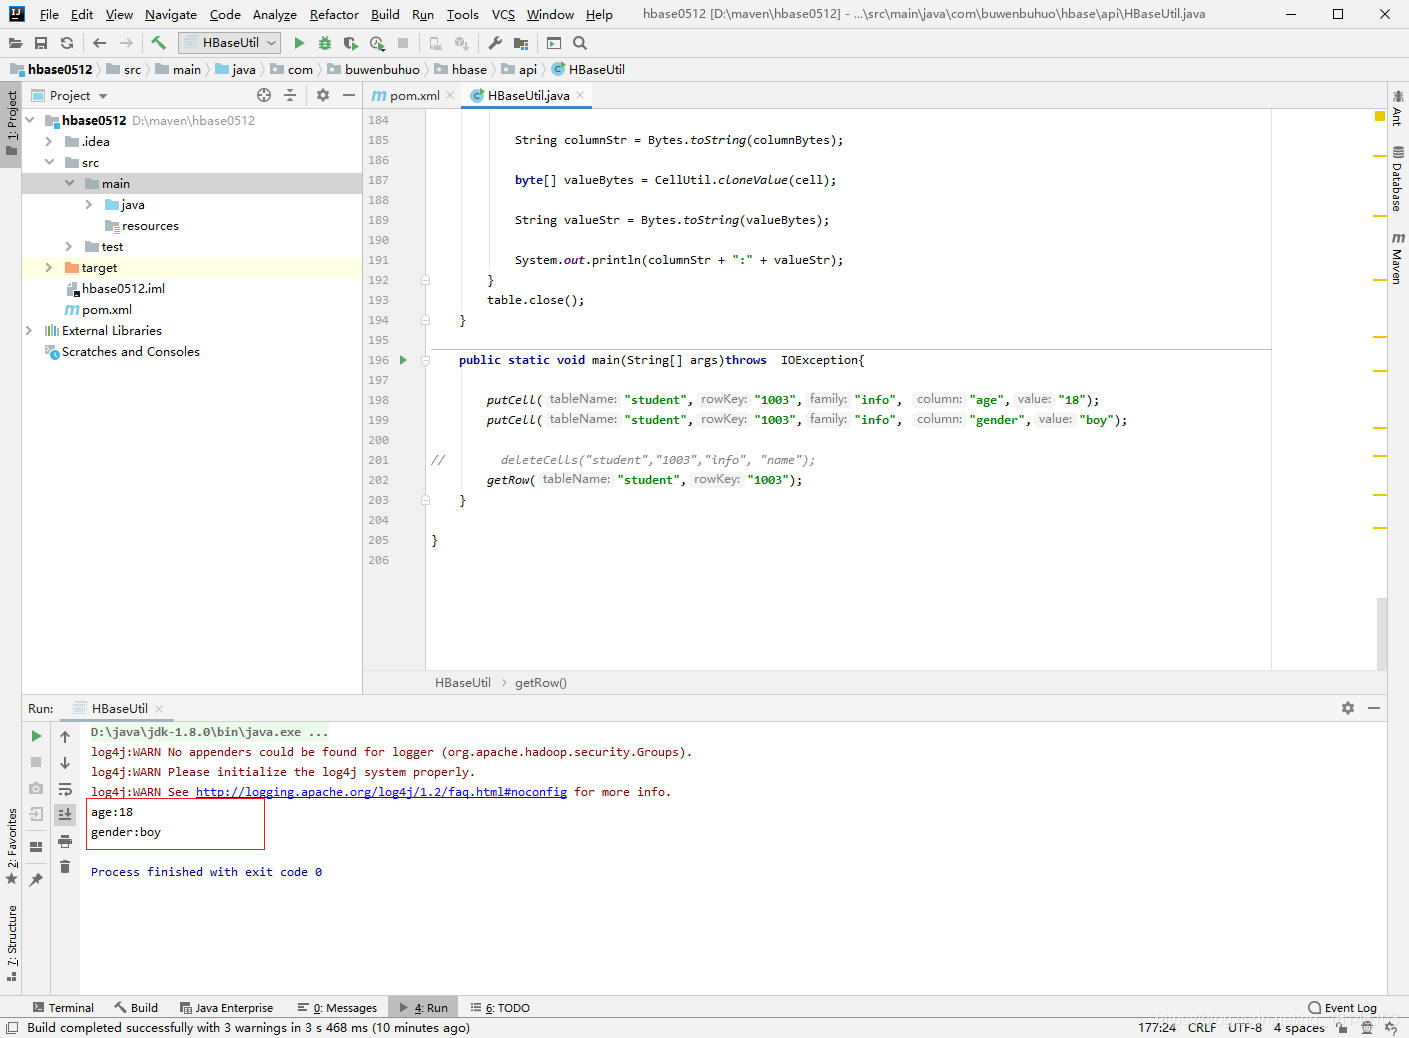Toggle tool window bars icon bottom-left
Viewport: 1409px width, 1038px height.
12,1028
